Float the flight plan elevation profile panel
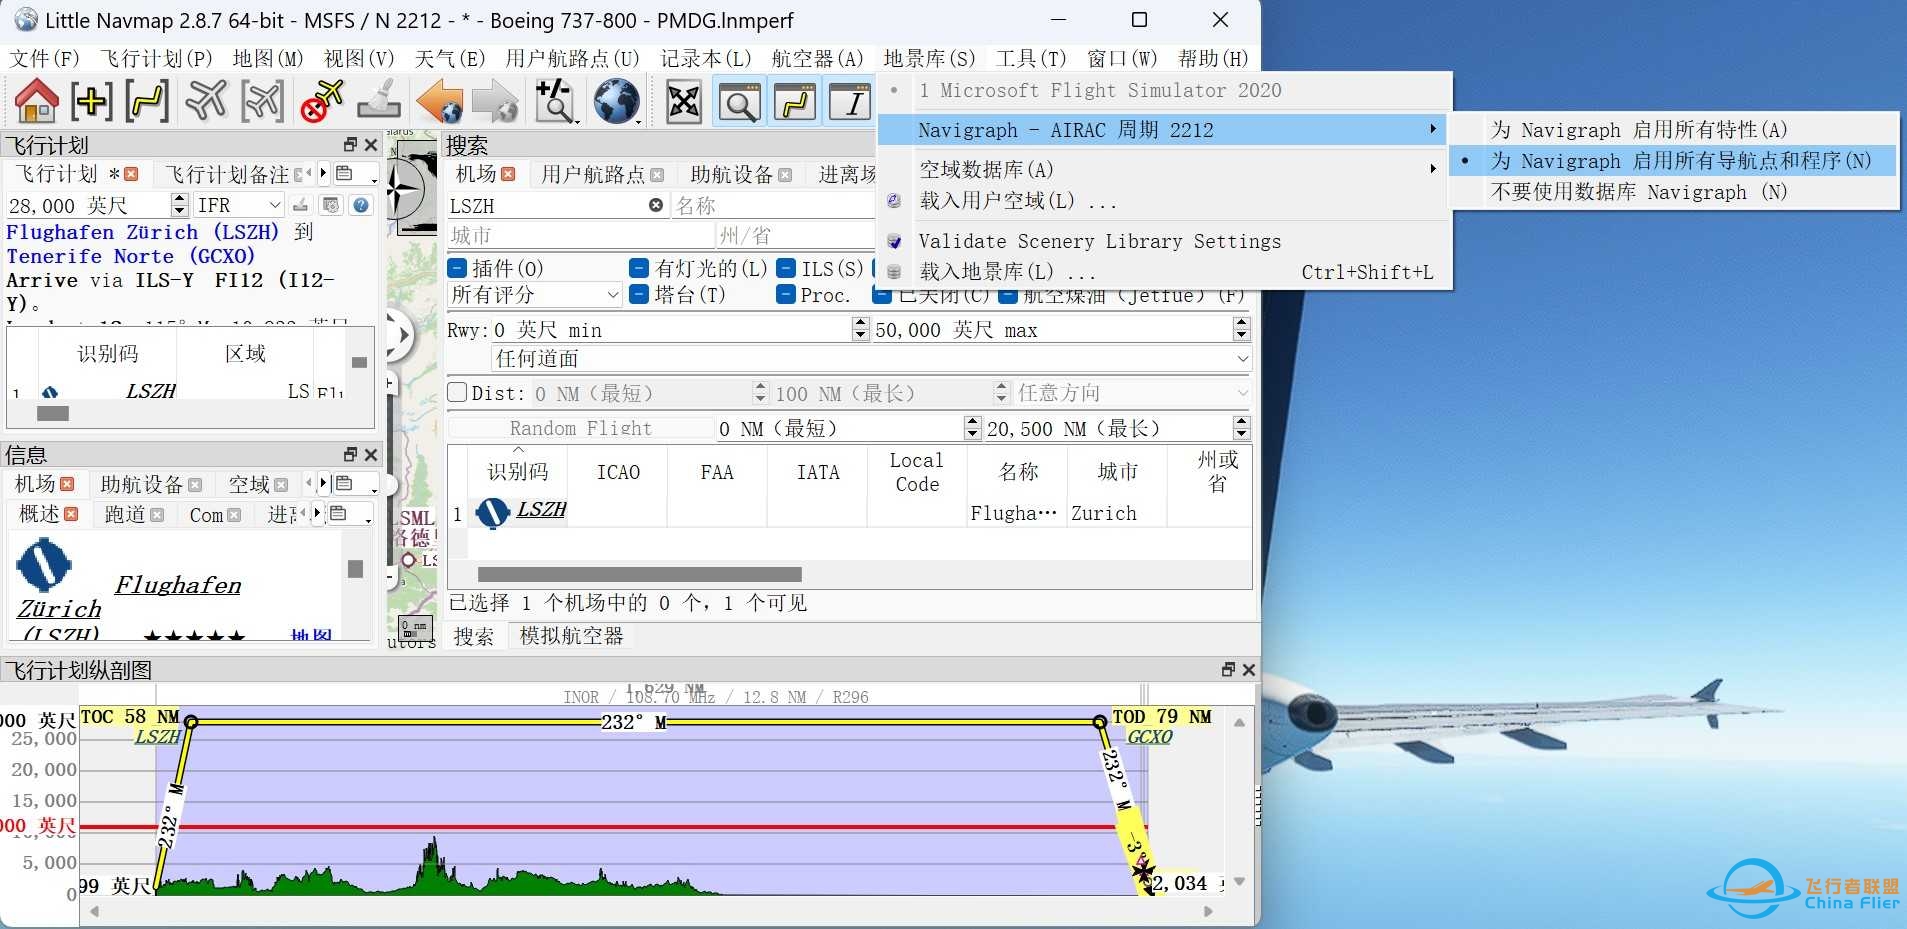 [1228, 670]
